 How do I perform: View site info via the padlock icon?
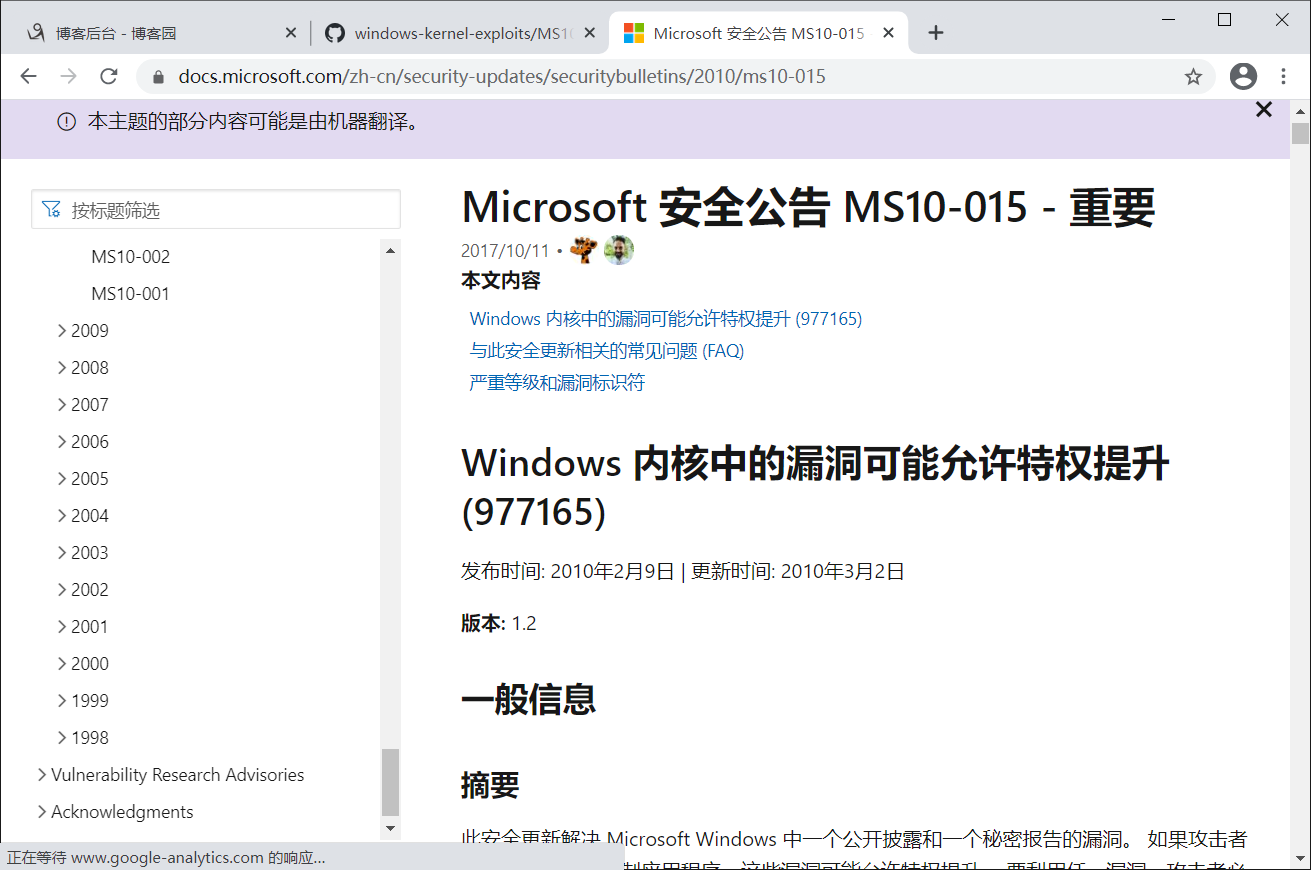(157, 77)
